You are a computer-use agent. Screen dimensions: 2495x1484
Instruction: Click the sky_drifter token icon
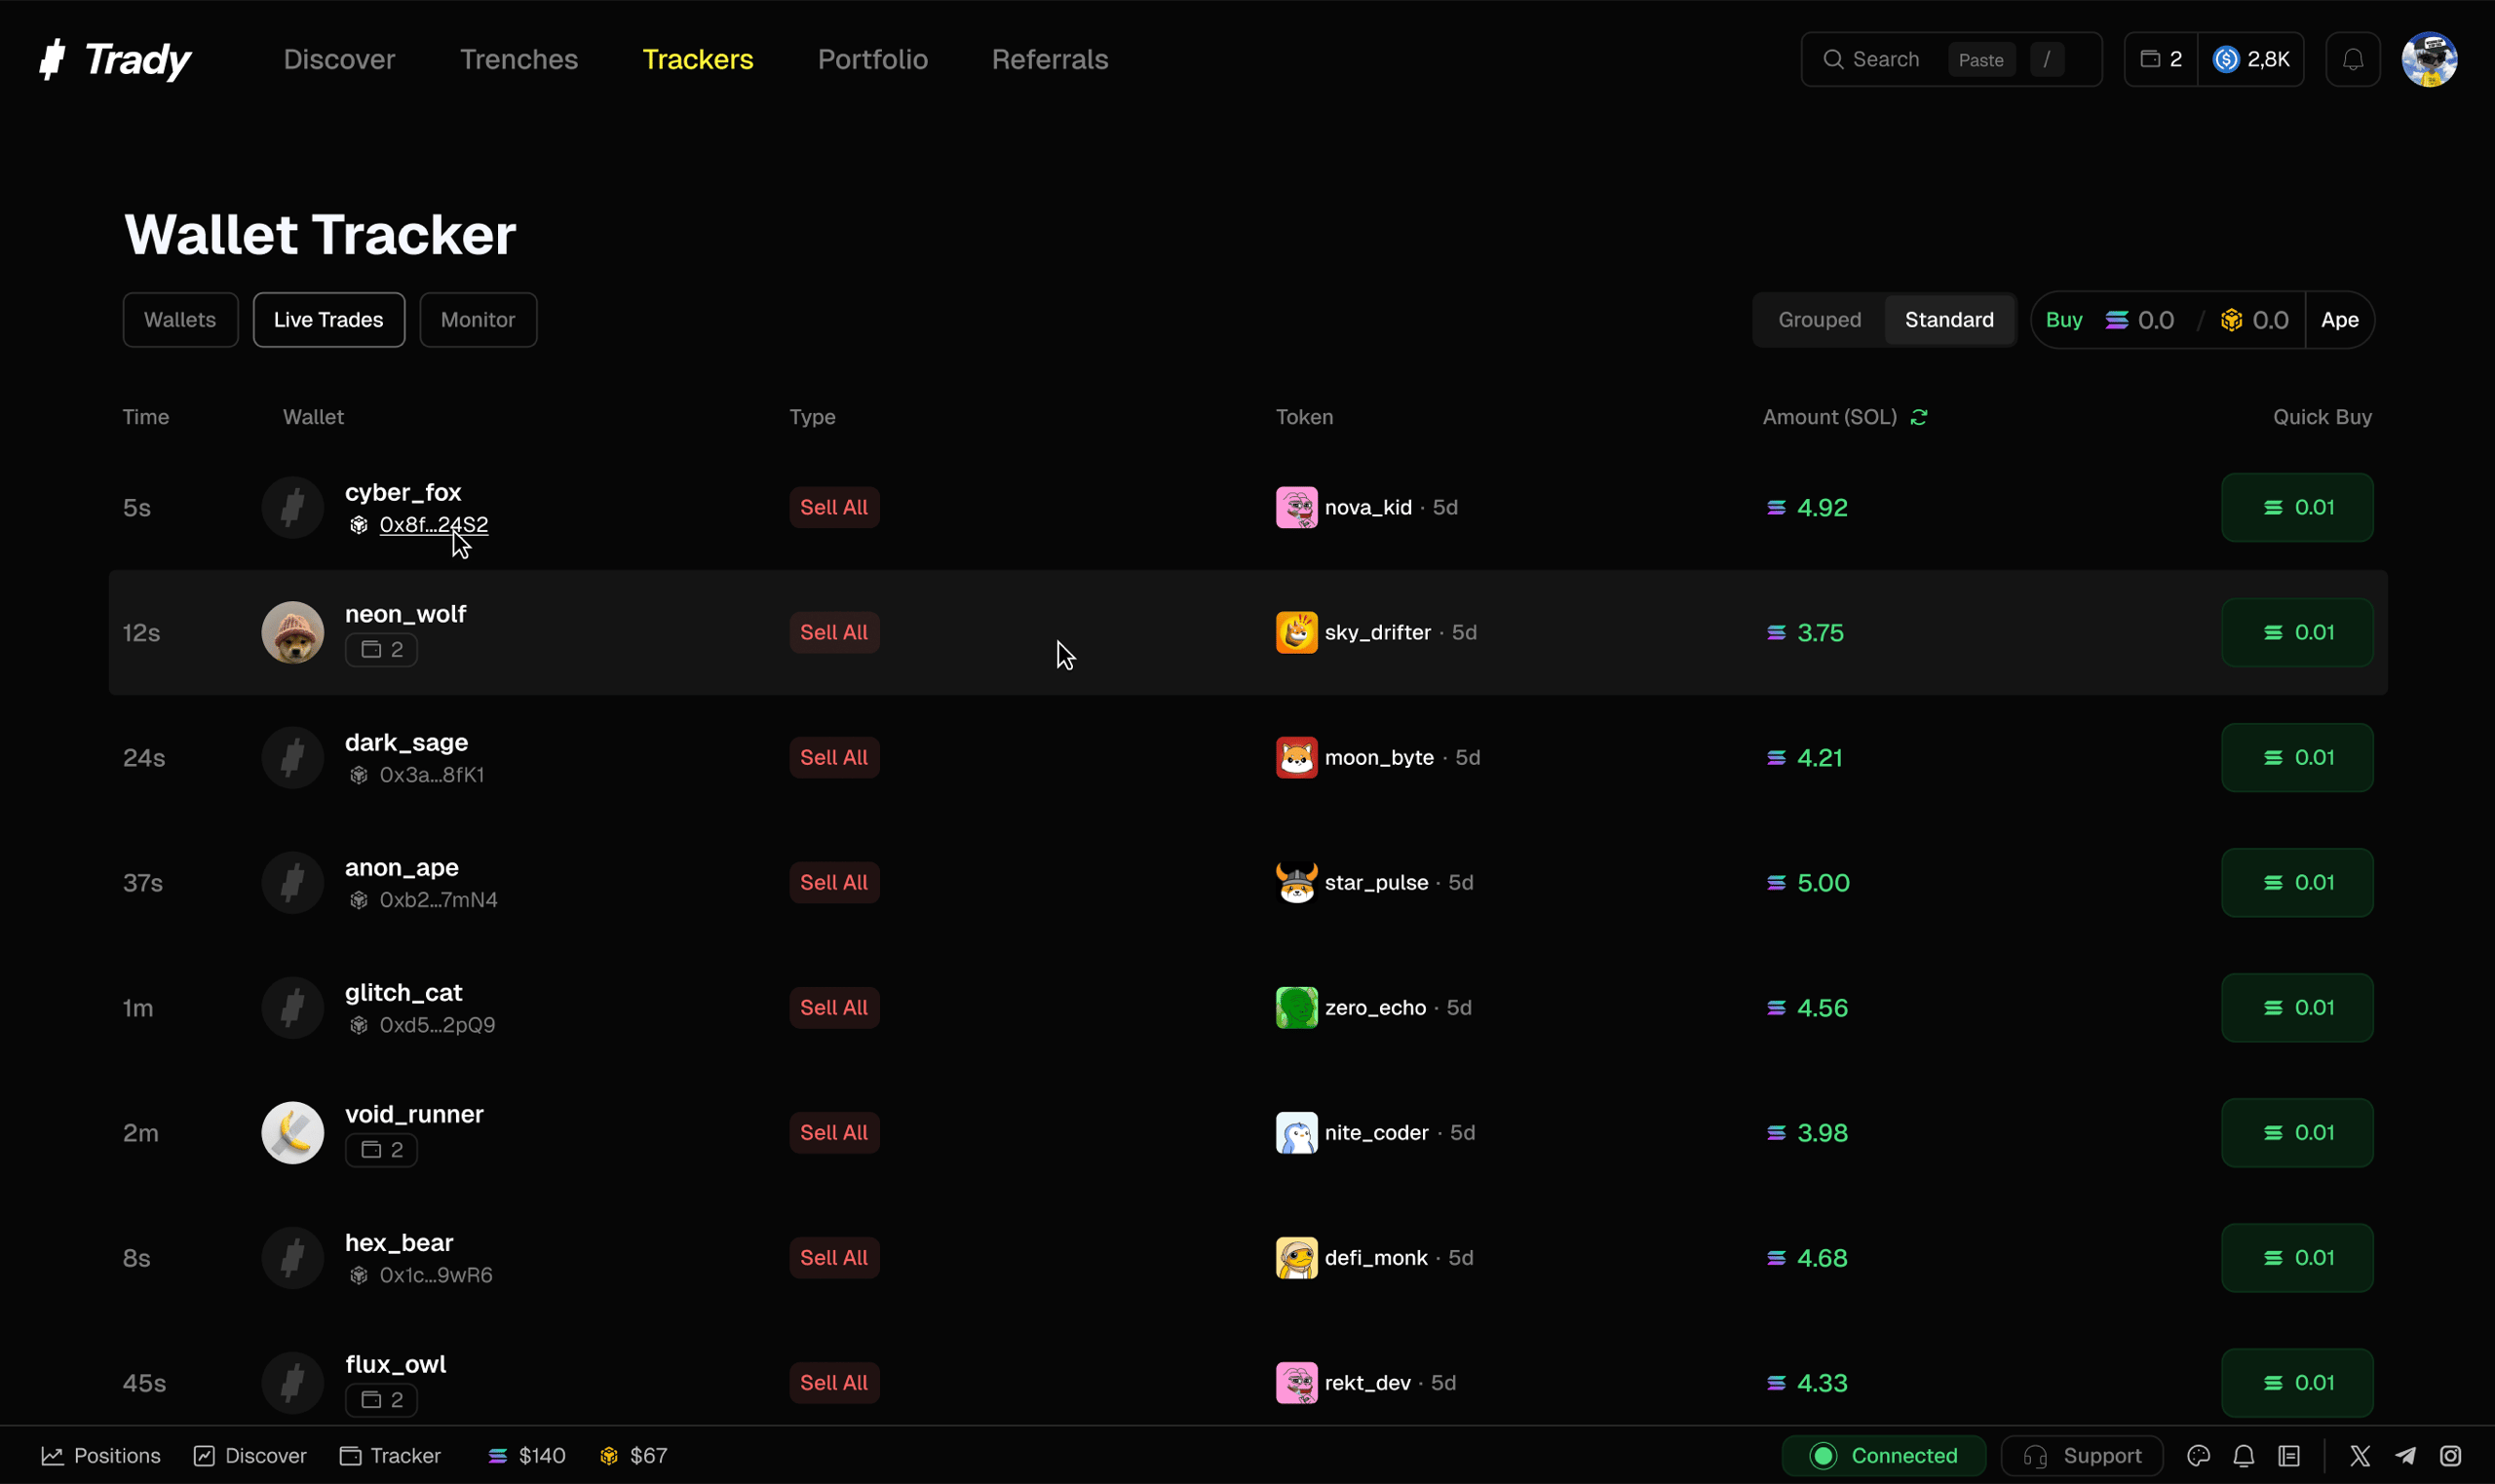tap(1296, 632)
